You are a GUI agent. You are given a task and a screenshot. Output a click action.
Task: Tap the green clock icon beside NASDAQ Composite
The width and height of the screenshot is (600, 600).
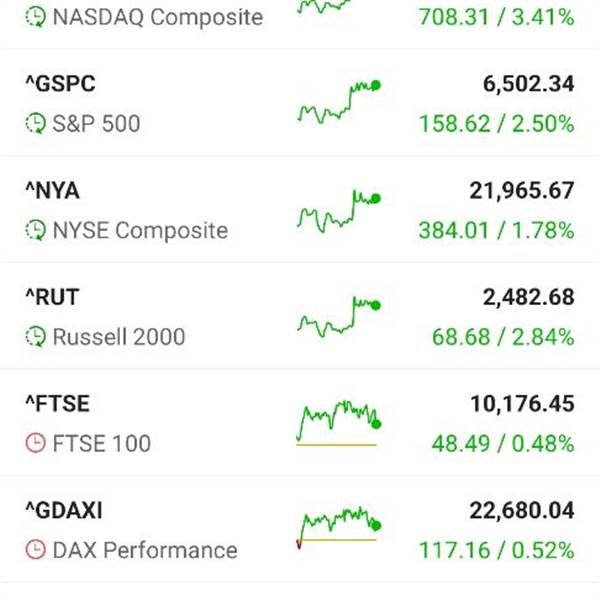pyautogui.click(x=35, y=17)
